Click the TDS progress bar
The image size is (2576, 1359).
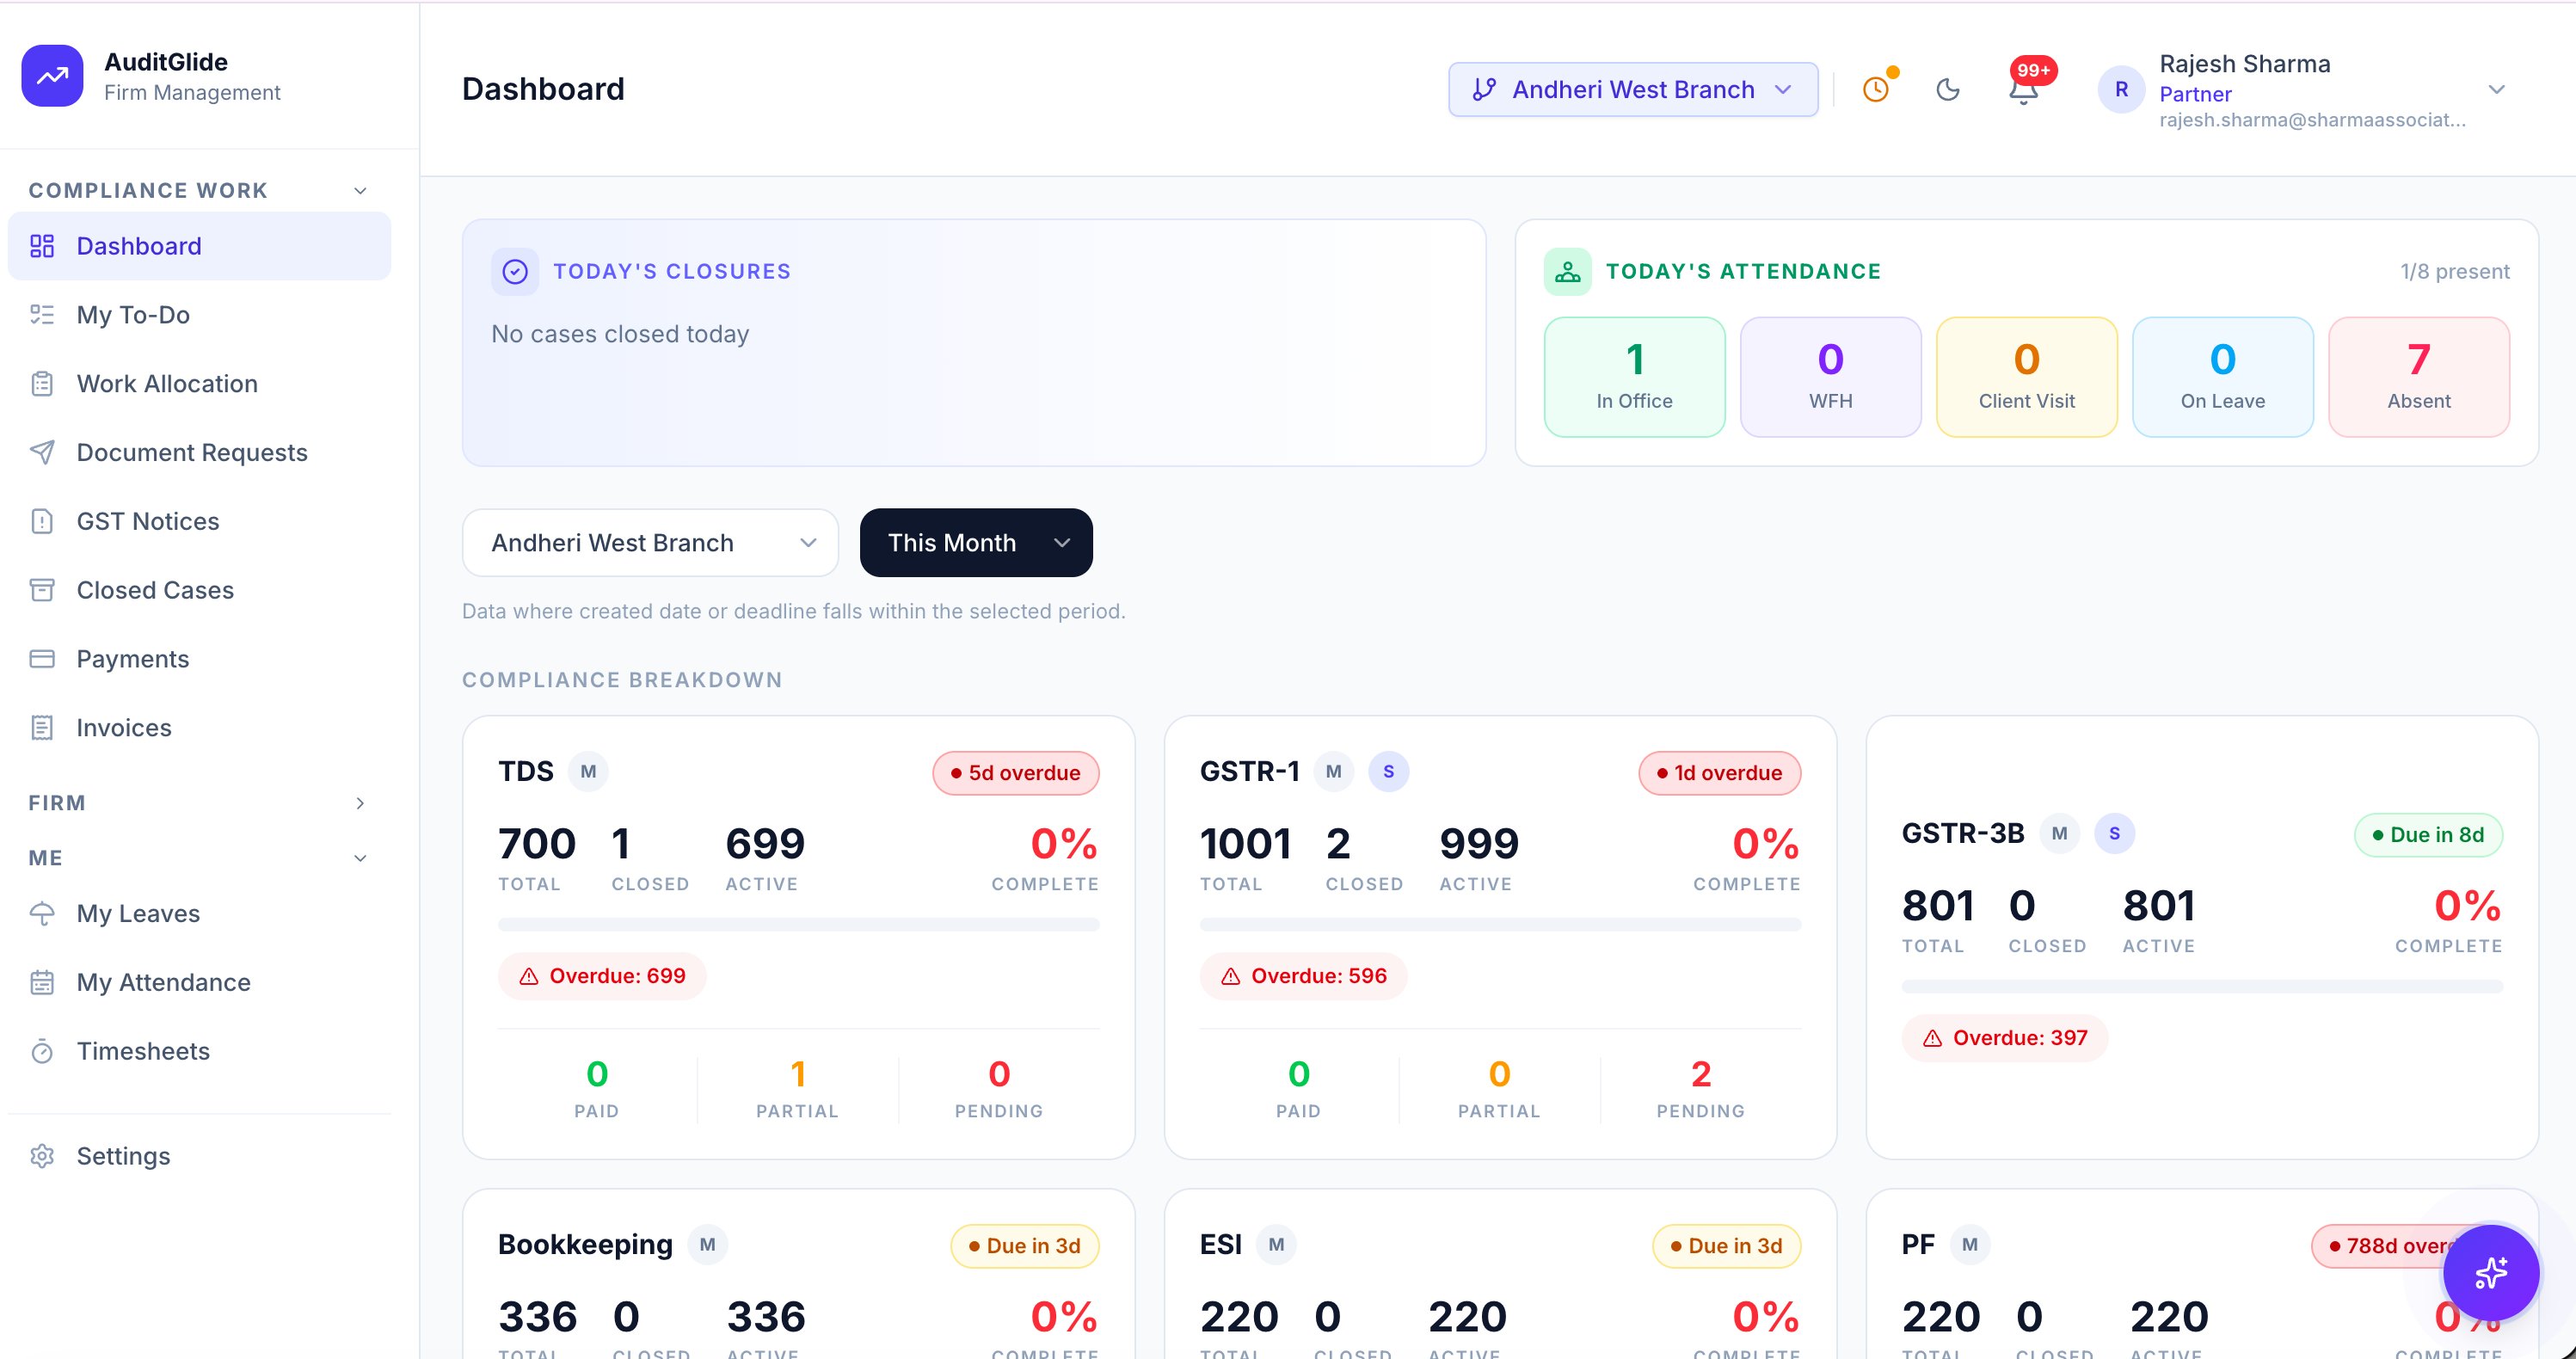(798, 925)
